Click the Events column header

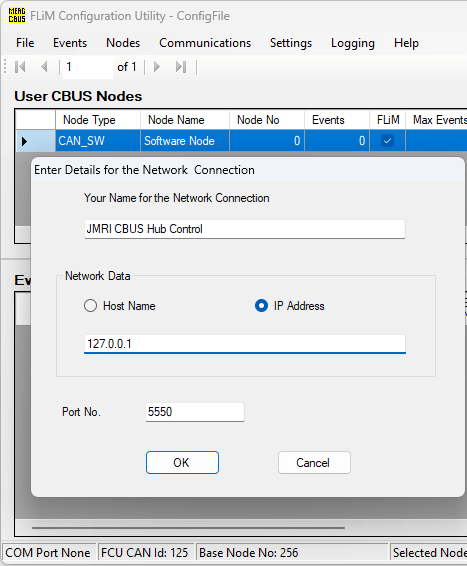click(x=337, y=119)
